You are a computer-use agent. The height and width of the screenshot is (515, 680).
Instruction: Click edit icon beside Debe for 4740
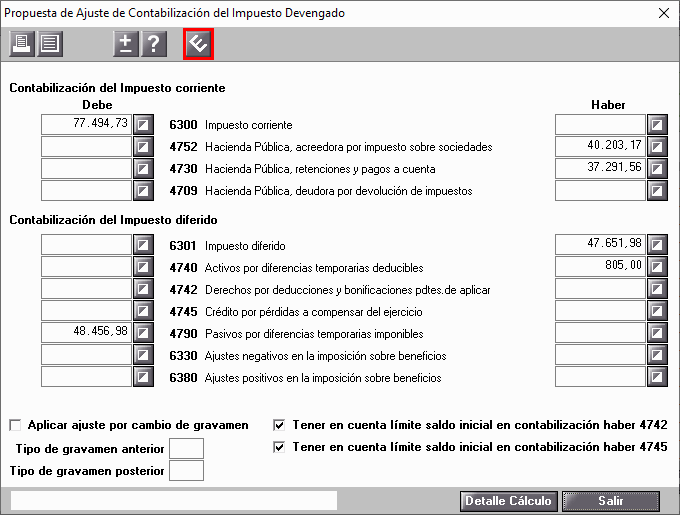pyautogui.click(x=144, y=267)
